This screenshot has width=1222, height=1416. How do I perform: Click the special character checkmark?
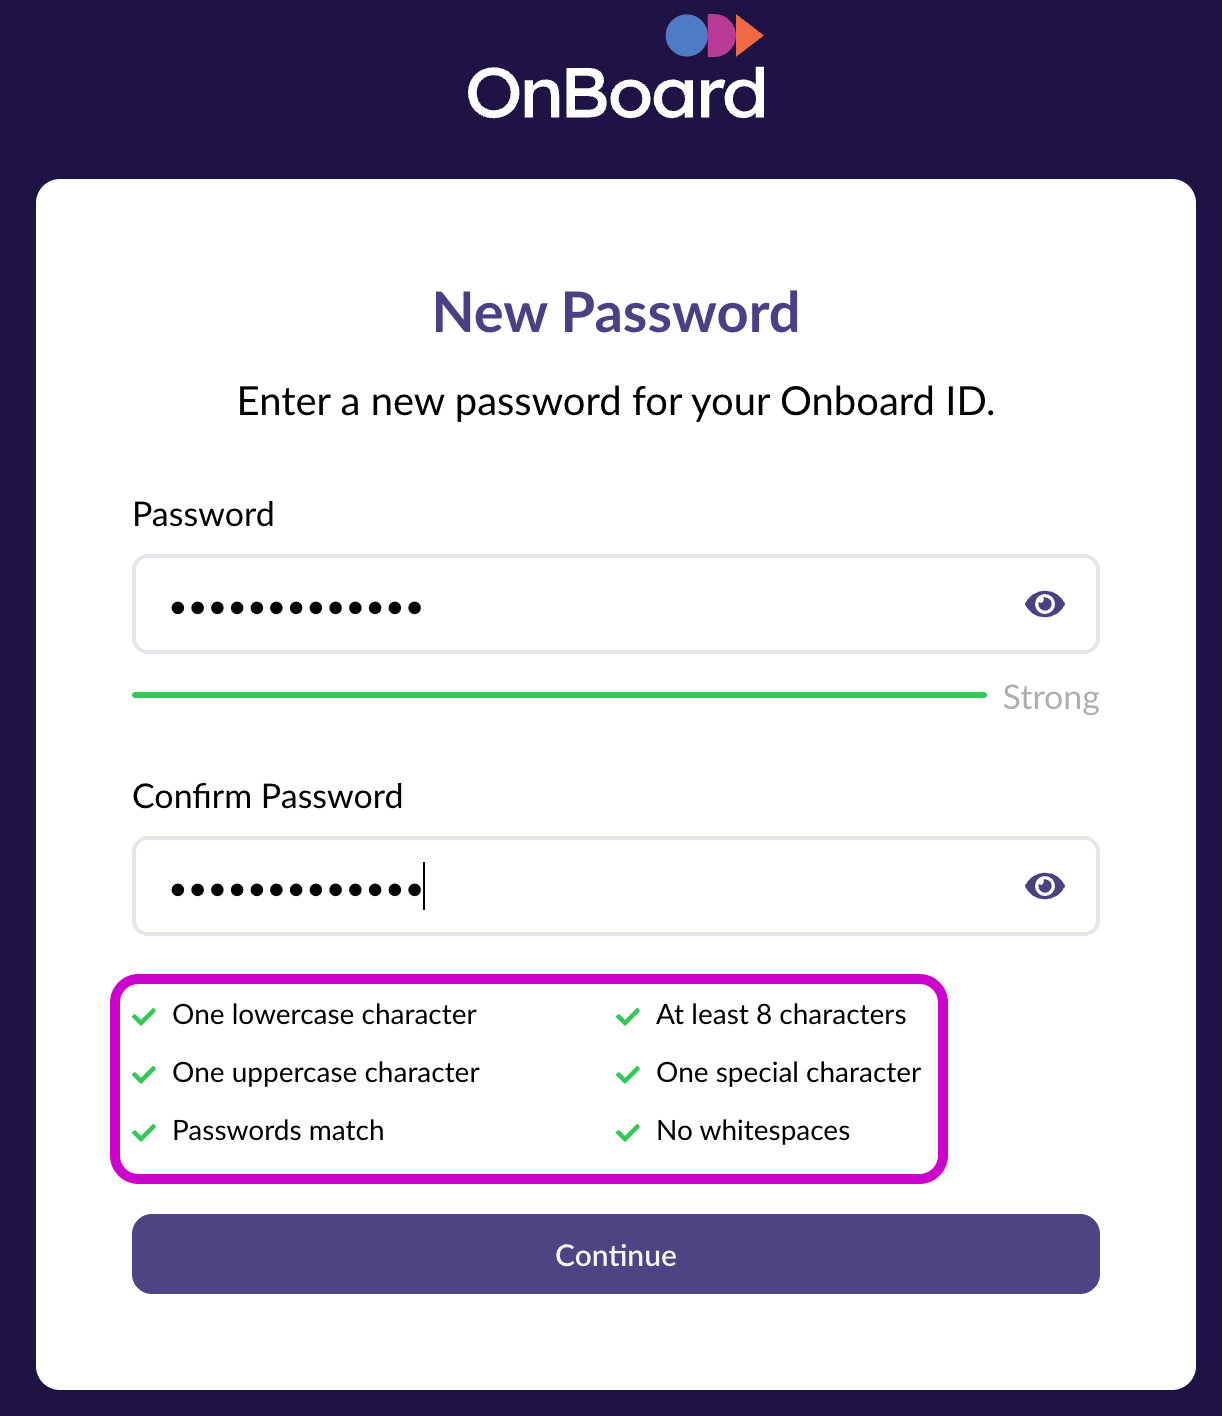point(628,1075)
